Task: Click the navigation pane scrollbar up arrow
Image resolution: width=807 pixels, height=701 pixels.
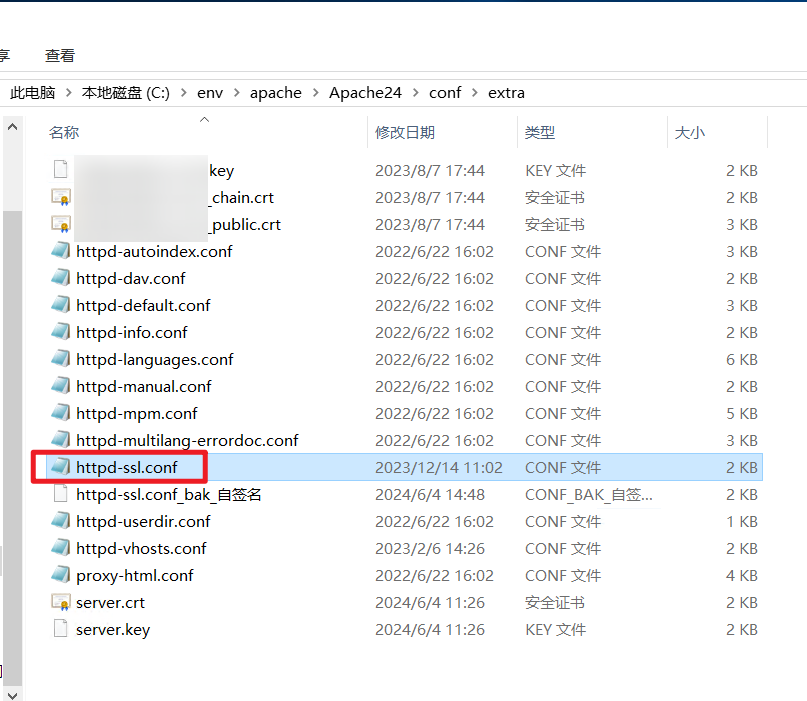Action: (x=12, y=127)
